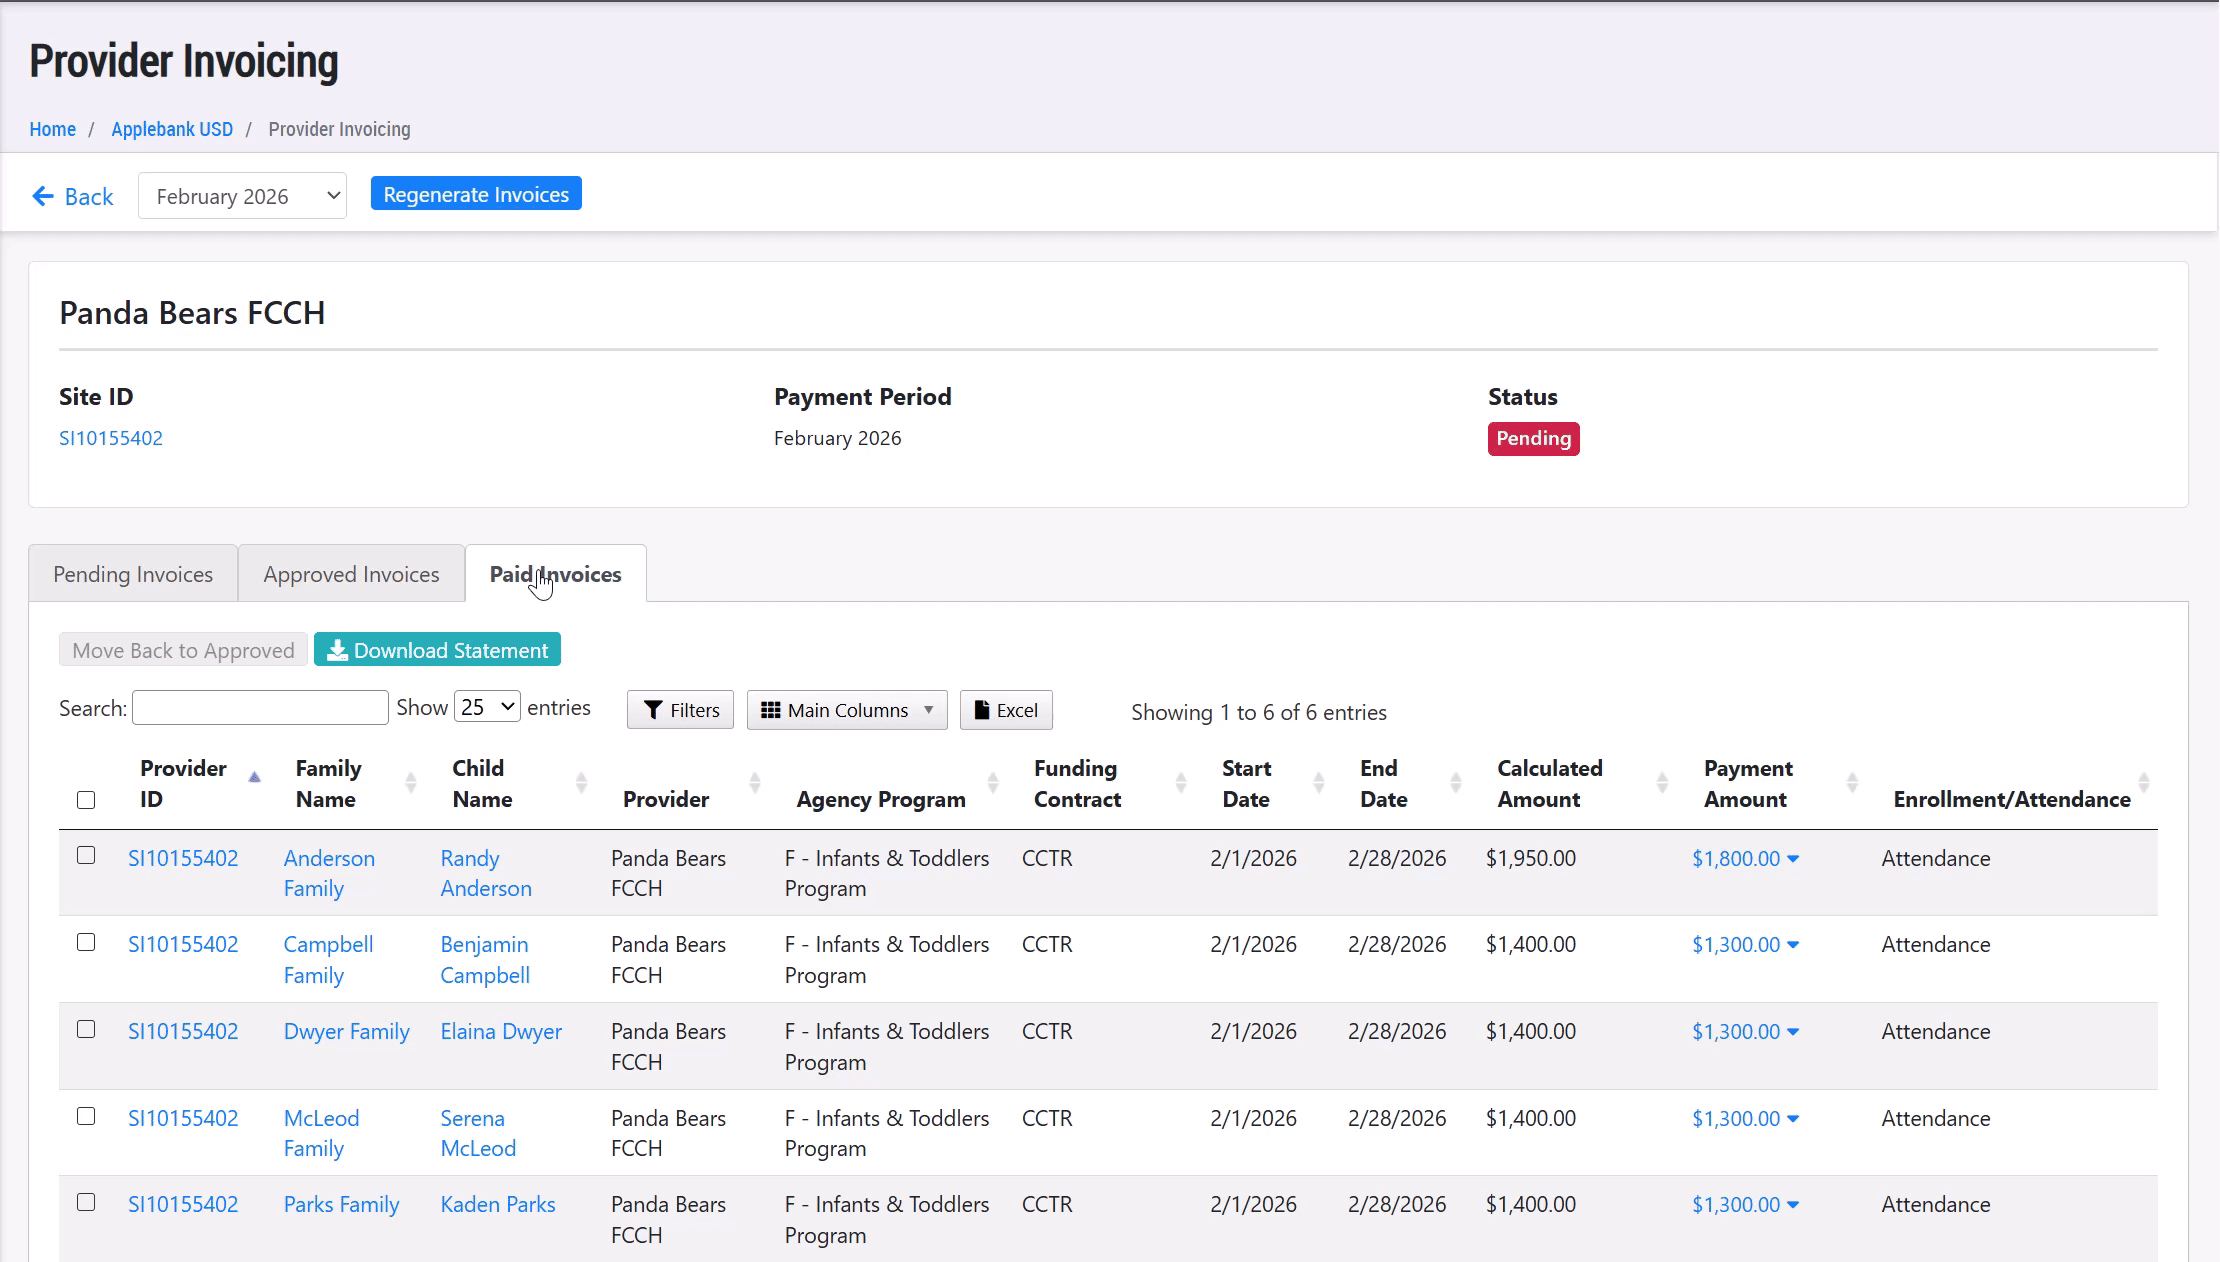The width and height of the screenshot is (2220, 1262).
Task: Switch to the Pending Invoices tab
Action: click(x=133, y=574)
